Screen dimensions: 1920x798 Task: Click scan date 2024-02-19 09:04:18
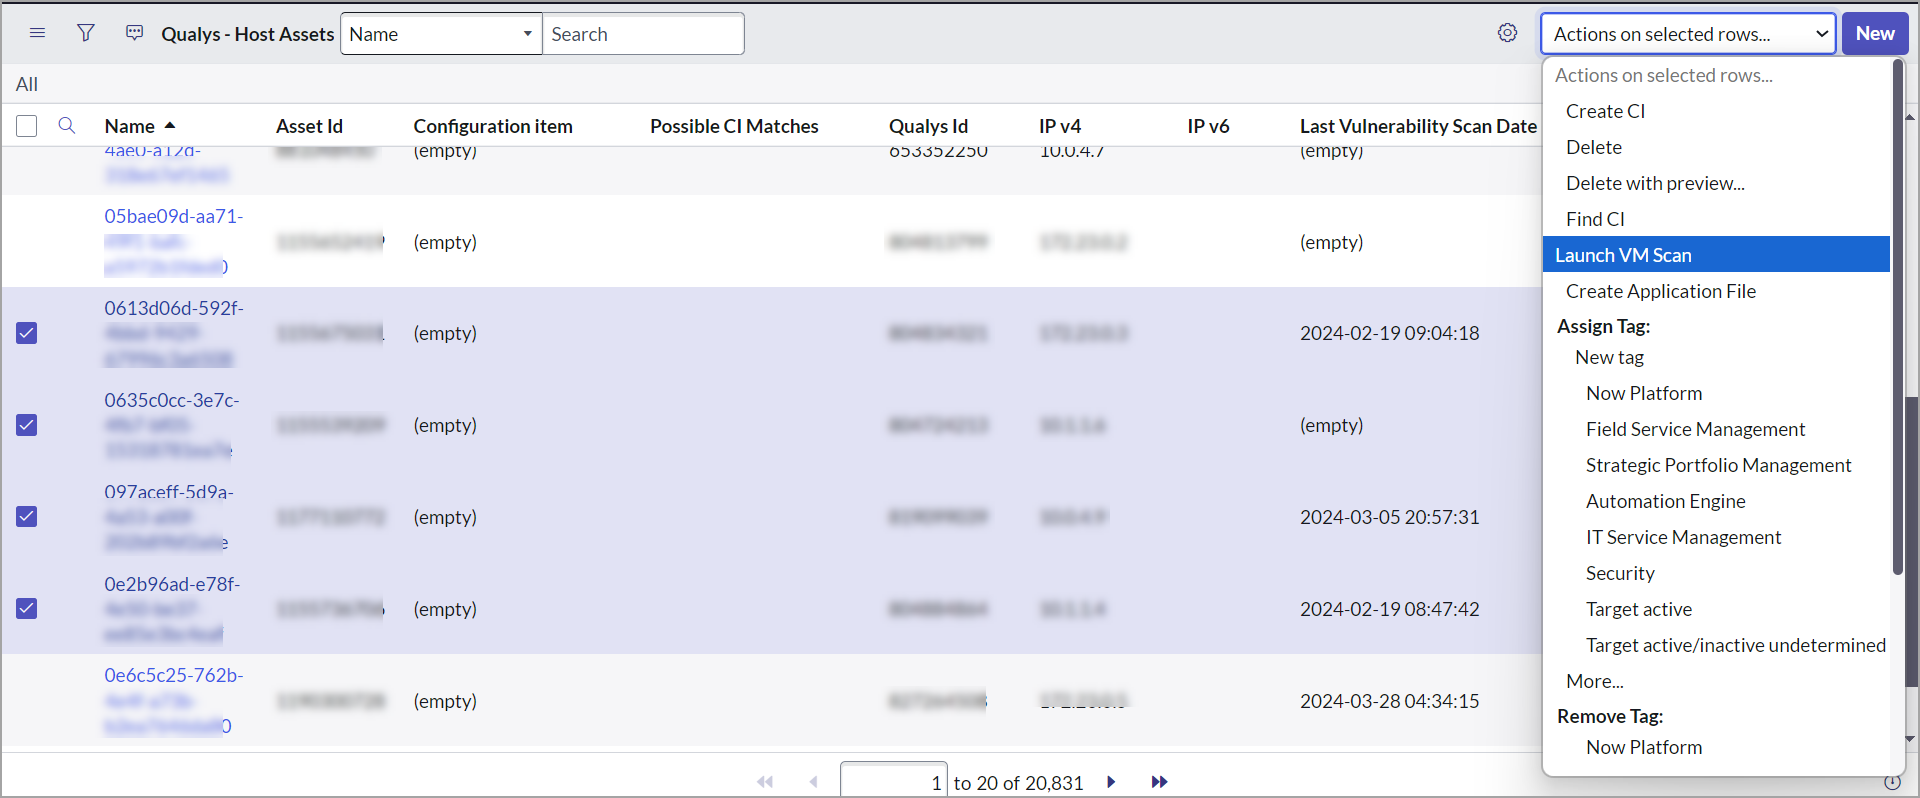(x=1389, y=333)
